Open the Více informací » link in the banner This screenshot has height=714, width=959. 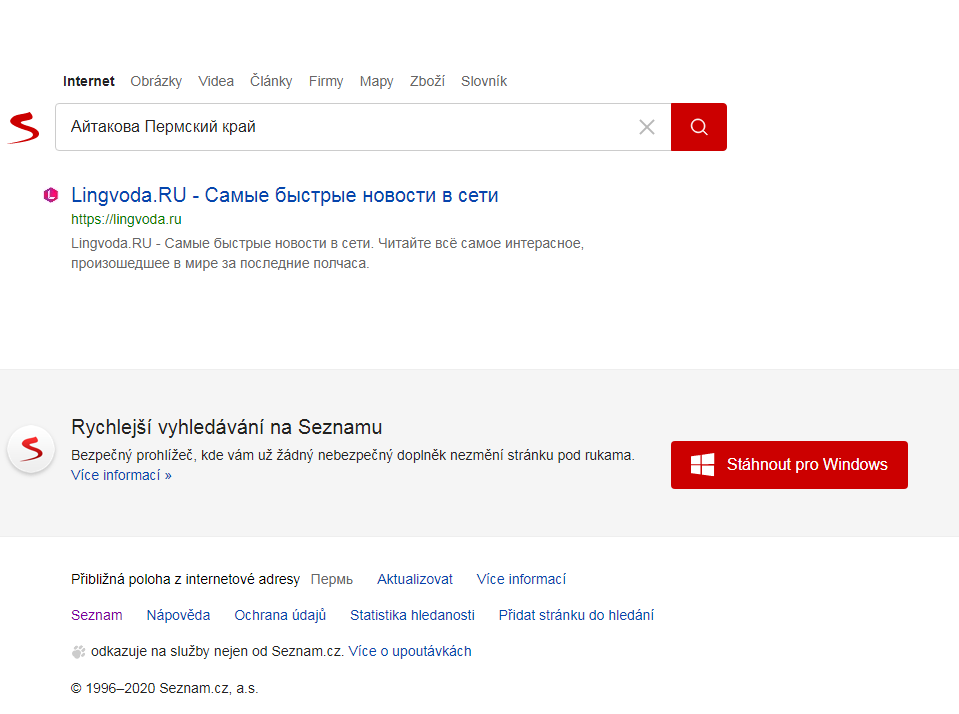point(121,475)
